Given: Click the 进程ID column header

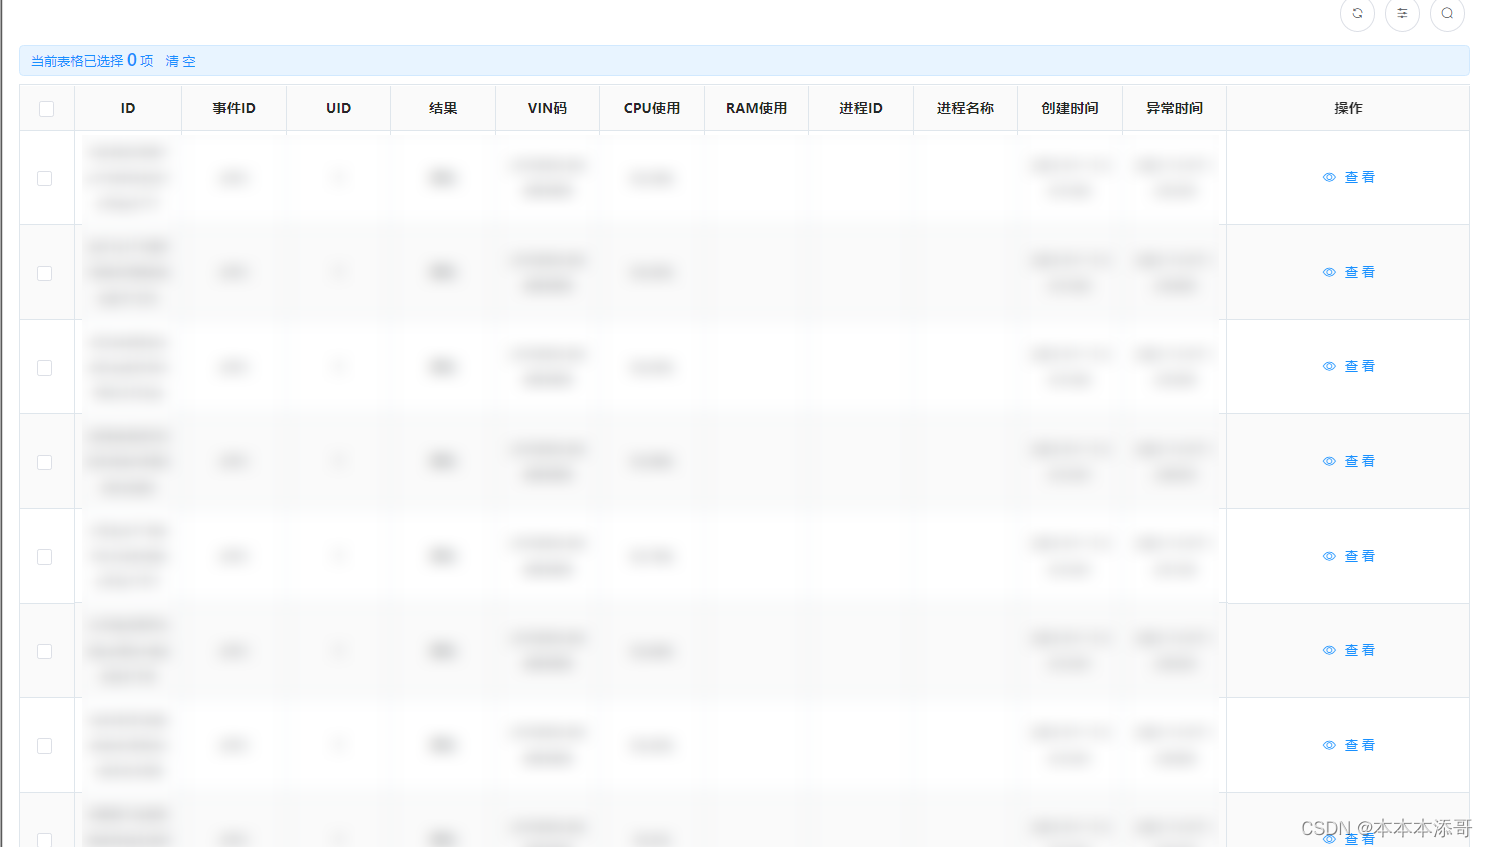Looking at the screenshot, I should pos(861,108).
